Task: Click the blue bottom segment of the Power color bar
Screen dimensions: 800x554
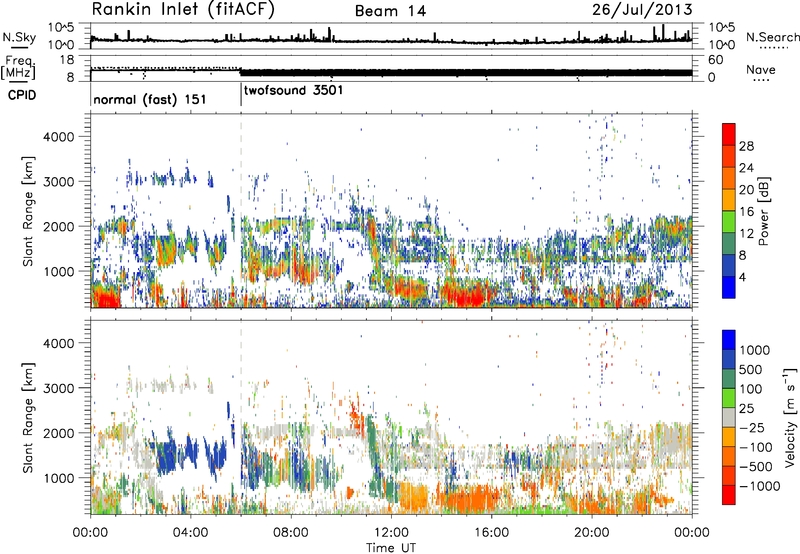Action: (729, 287)
